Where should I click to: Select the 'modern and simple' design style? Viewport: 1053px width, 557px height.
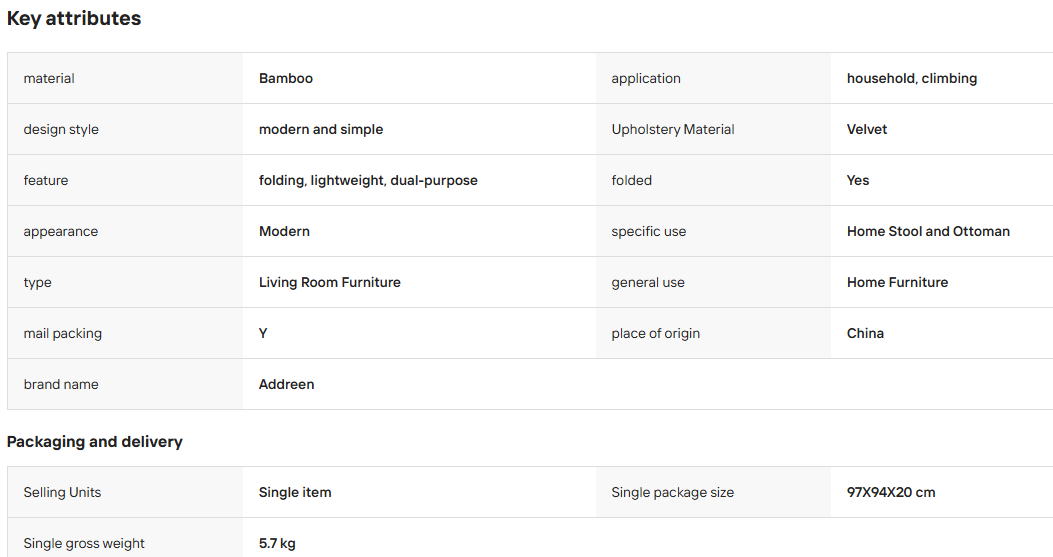coord(321,130)
